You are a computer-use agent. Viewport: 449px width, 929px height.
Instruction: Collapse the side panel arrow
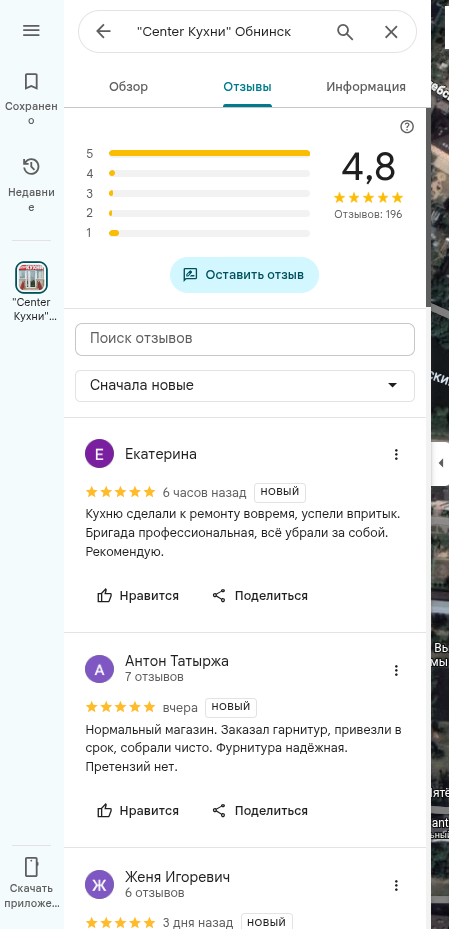[440, 463]
